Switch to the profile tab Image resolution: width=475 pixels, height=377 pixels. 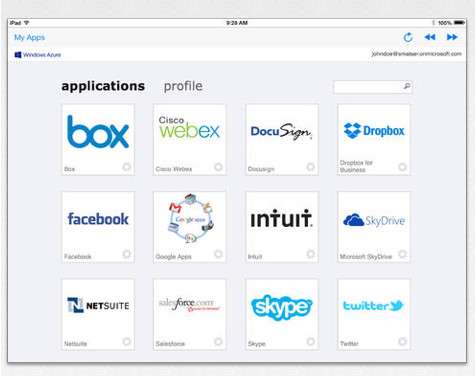(183, 86)
